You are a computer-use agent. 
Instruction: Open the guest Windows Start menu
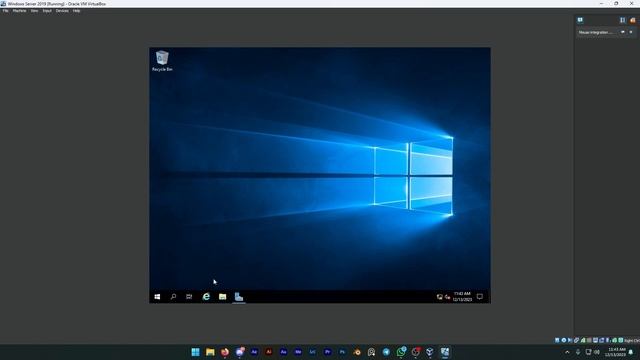pos(157,297)
